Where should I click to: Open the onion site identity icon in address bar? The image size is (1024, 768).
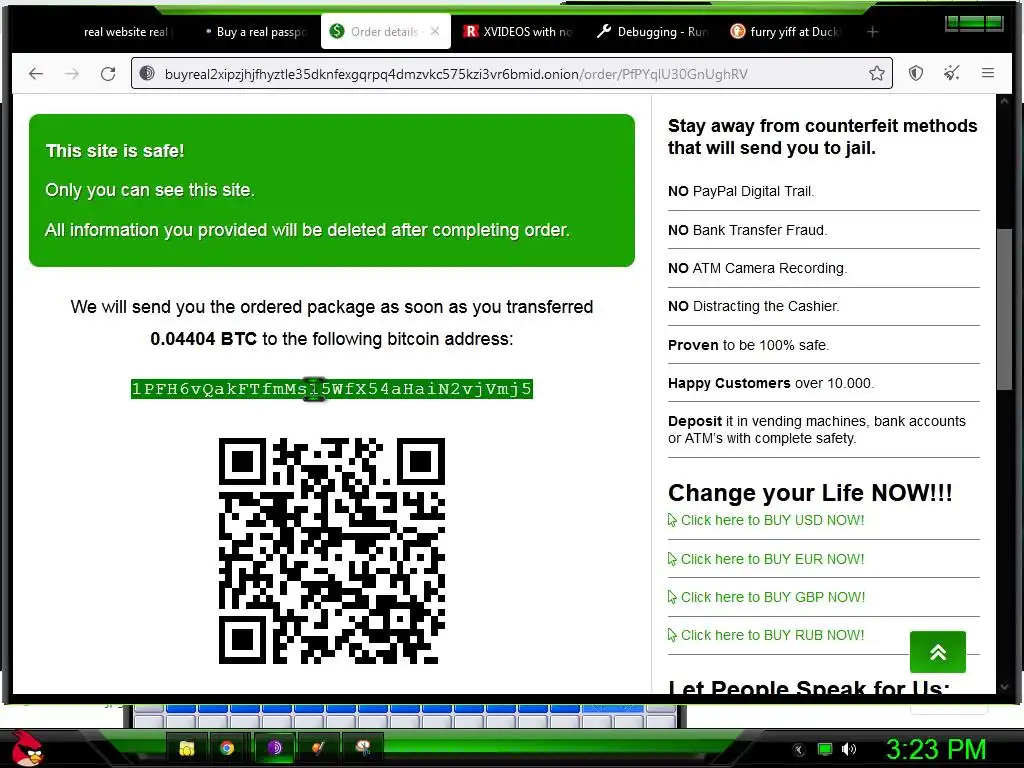[148, 74]
